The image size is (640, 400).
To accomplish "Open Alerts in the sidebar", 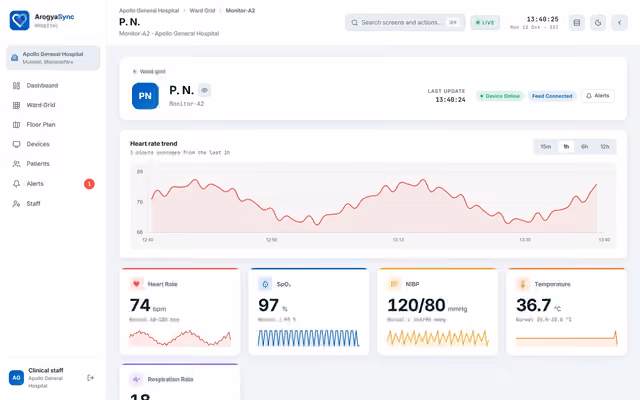I will coord(53,184).
